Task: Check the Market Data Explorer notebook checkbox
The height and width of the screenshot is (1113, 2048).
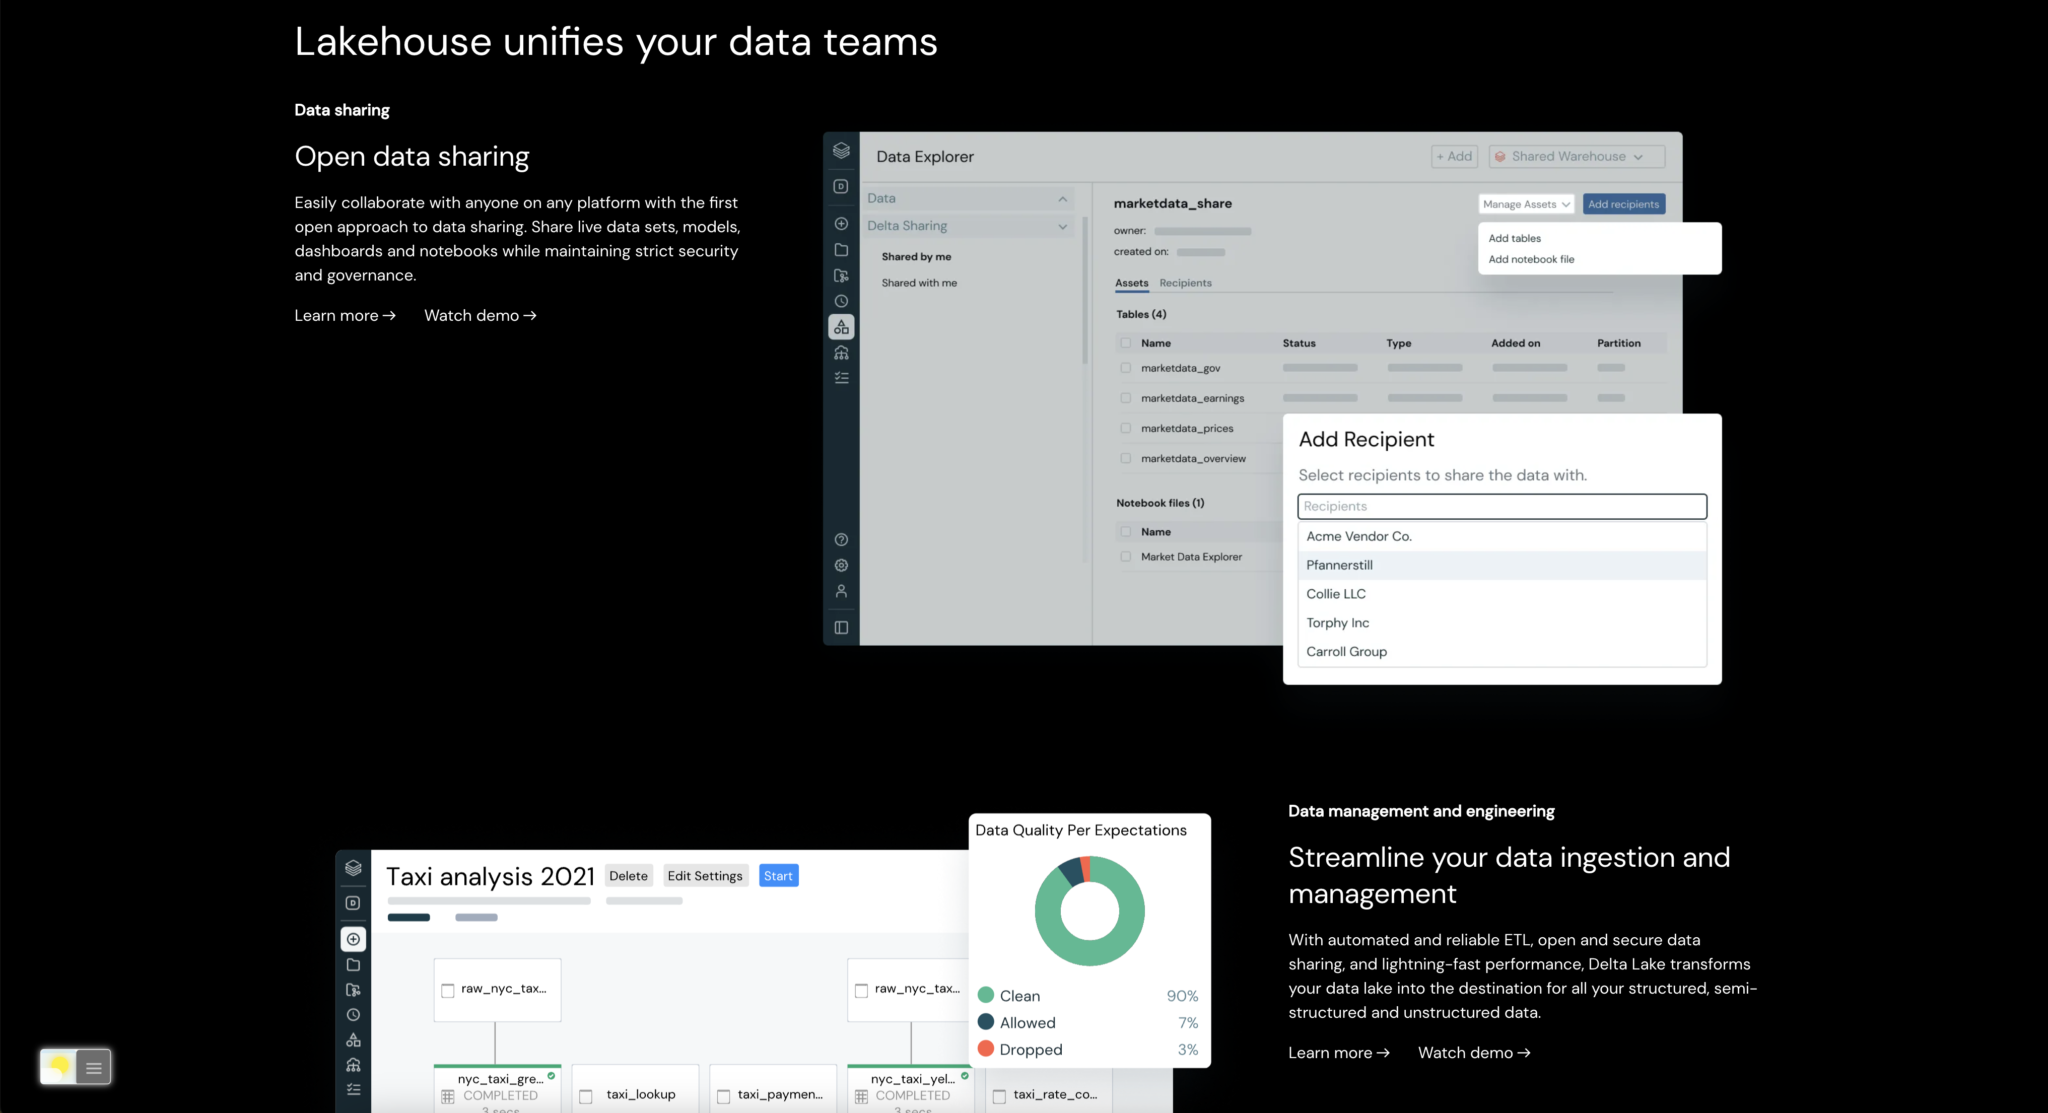Action: point(1125,557)
